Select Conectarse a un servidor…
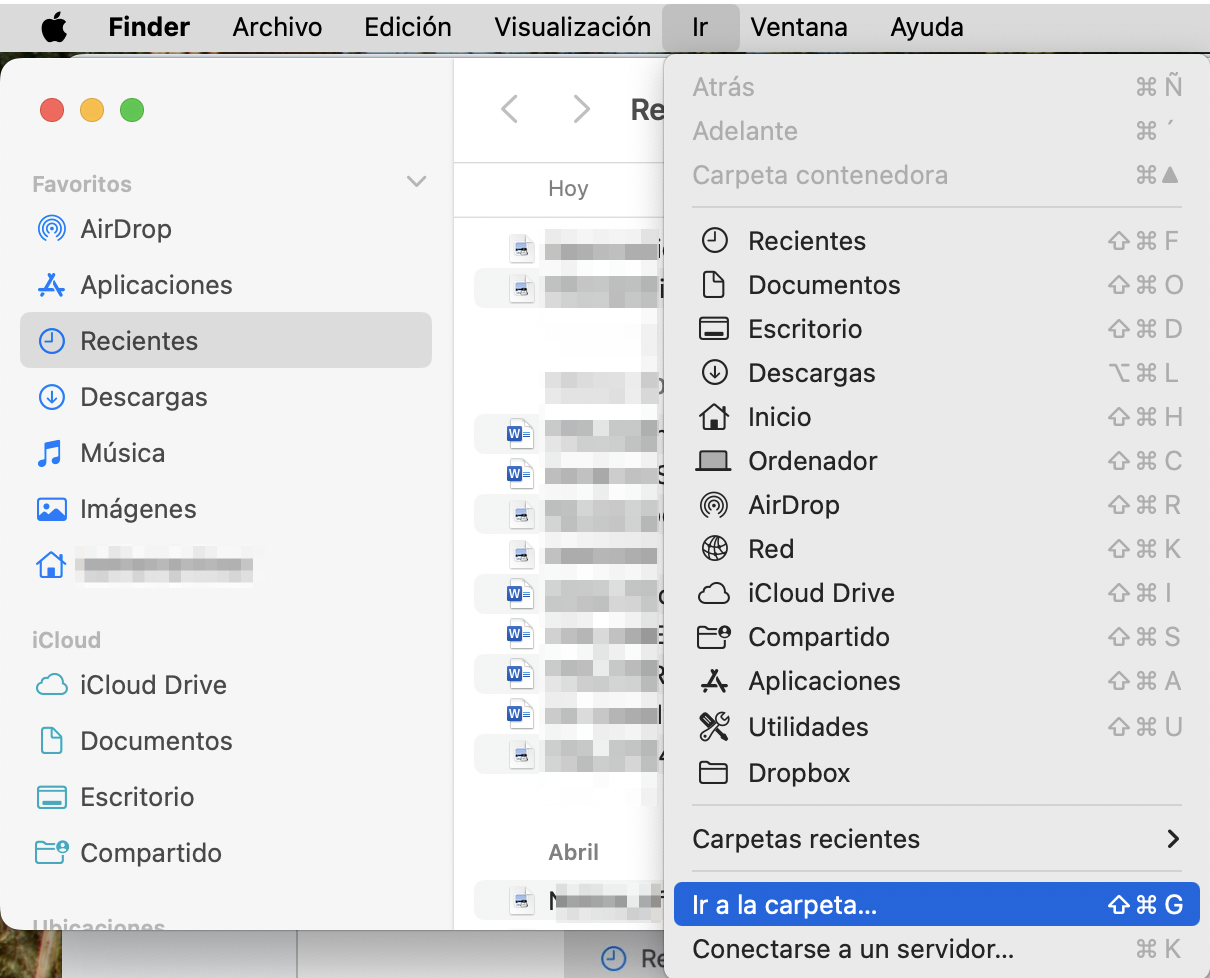This screenshot has width=1210, height=978. 936,949
